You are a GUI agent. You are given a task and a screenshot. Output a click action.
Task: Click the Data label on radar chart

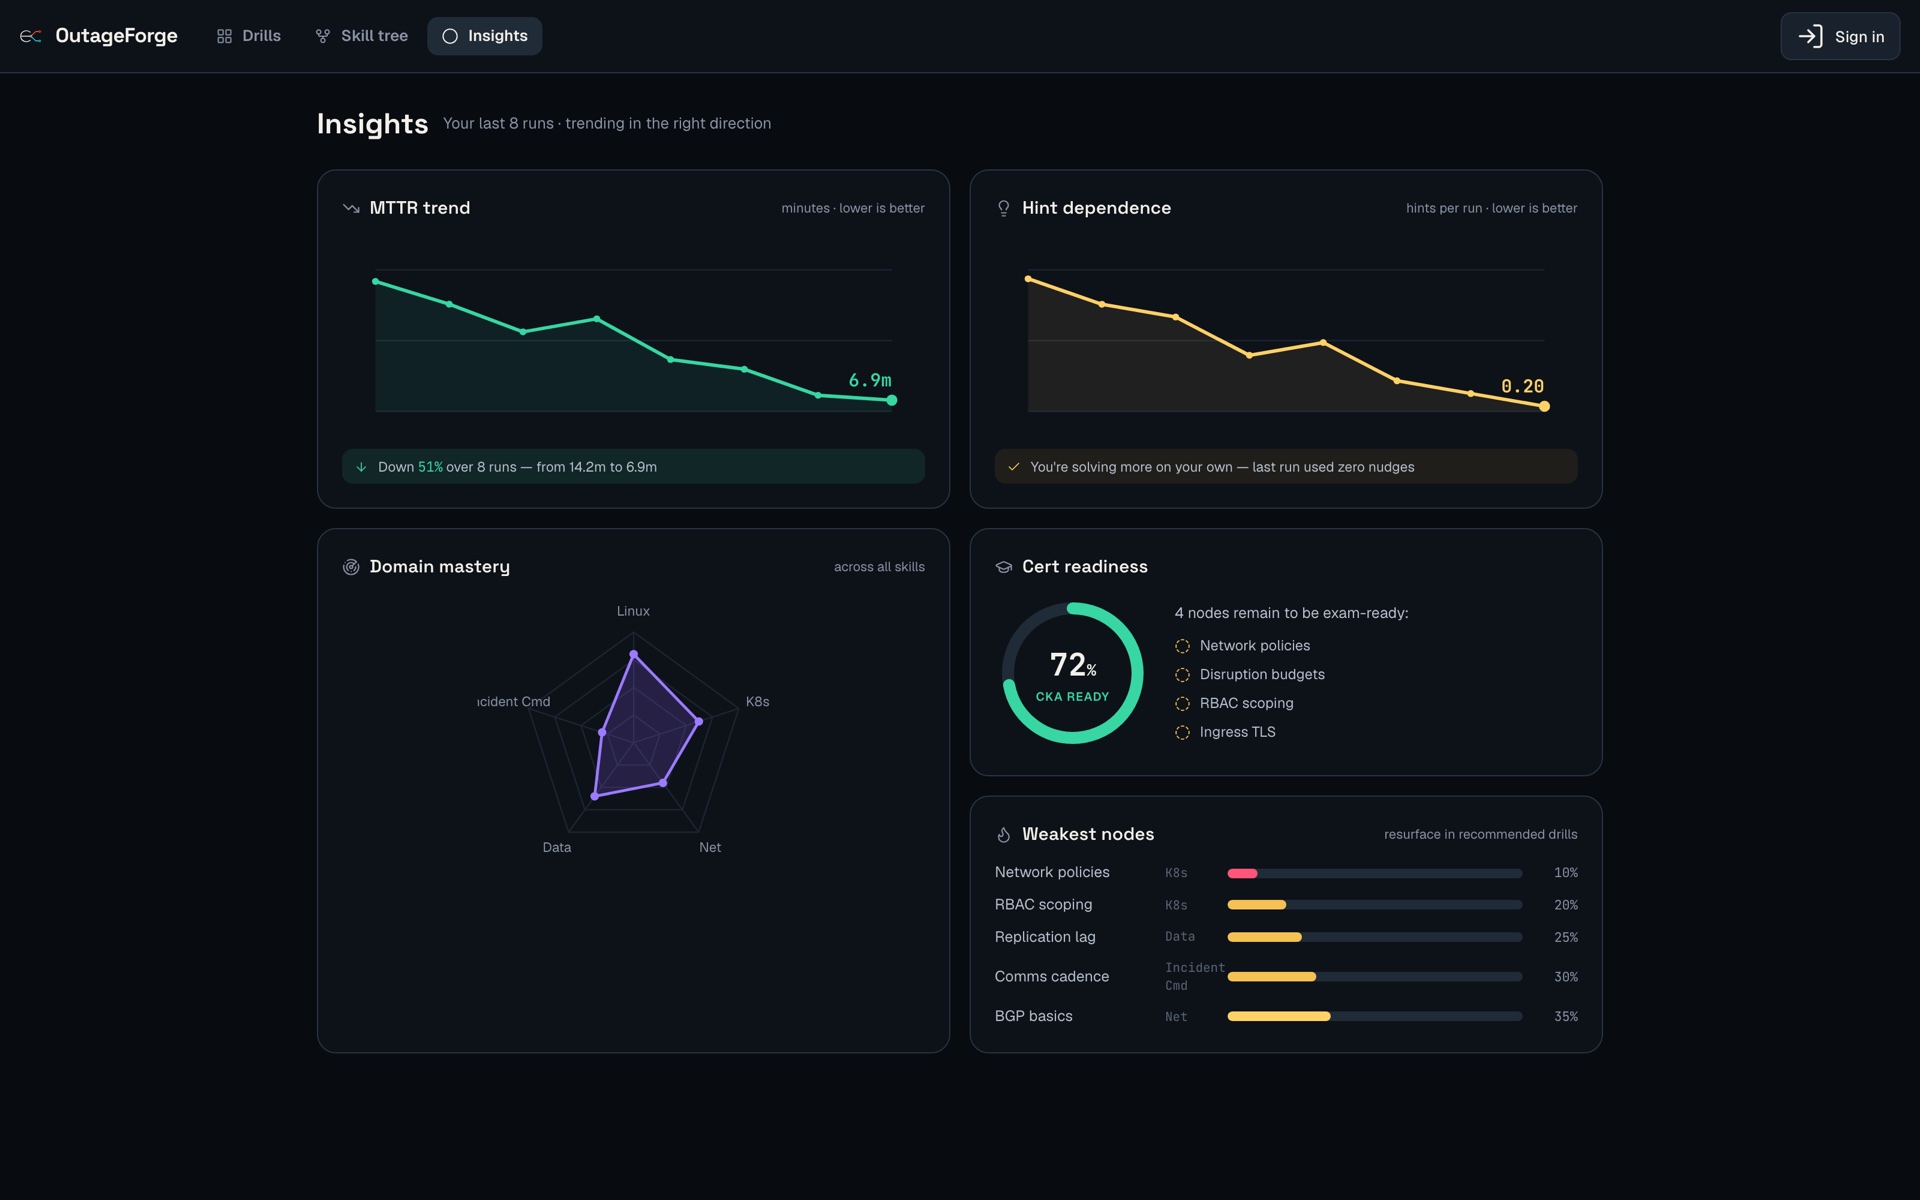point(557,848)
